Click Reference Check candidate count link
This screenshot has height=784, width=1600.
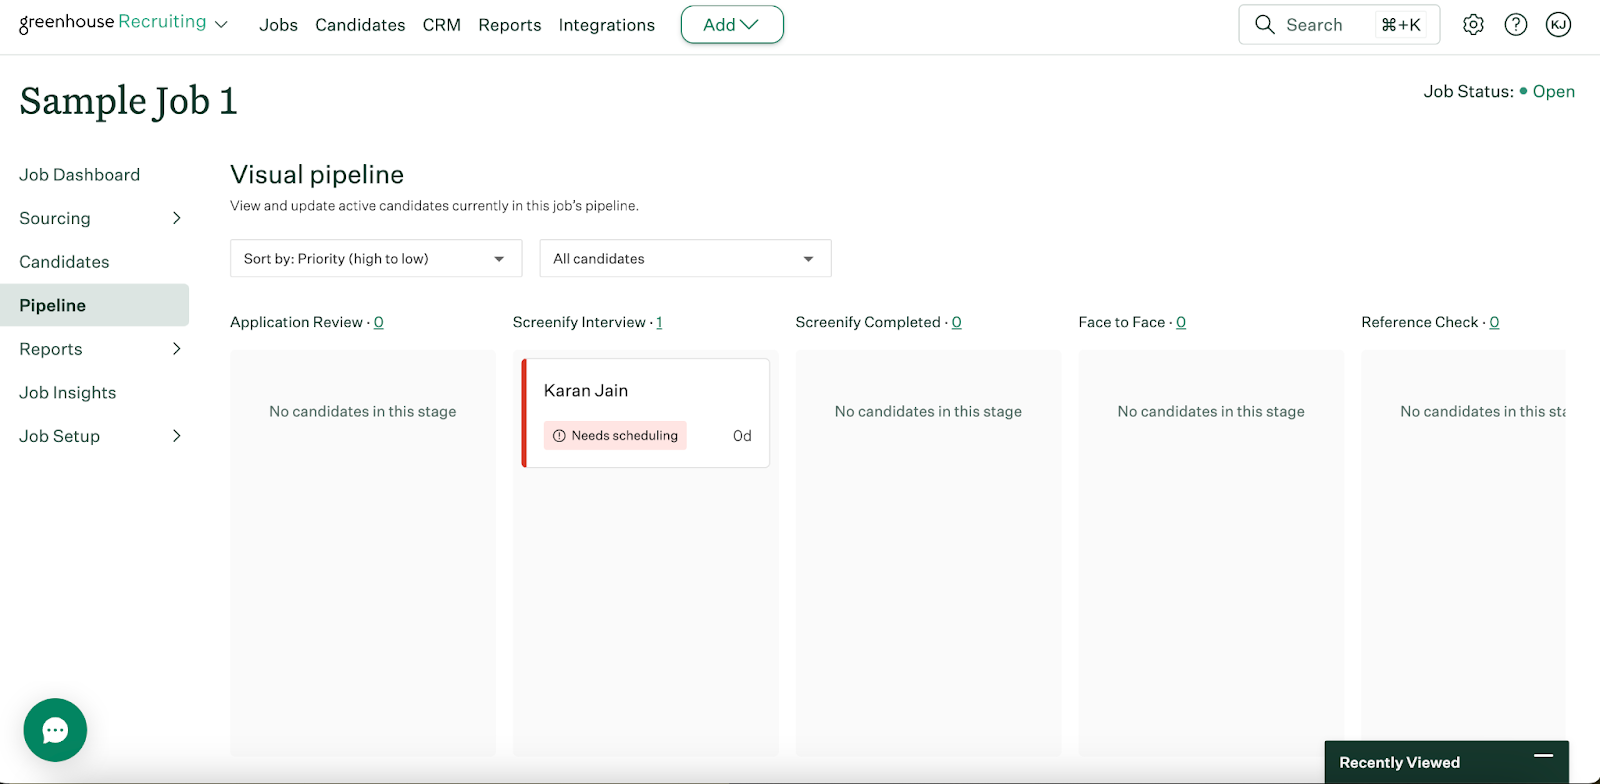tap(1494, 322)
